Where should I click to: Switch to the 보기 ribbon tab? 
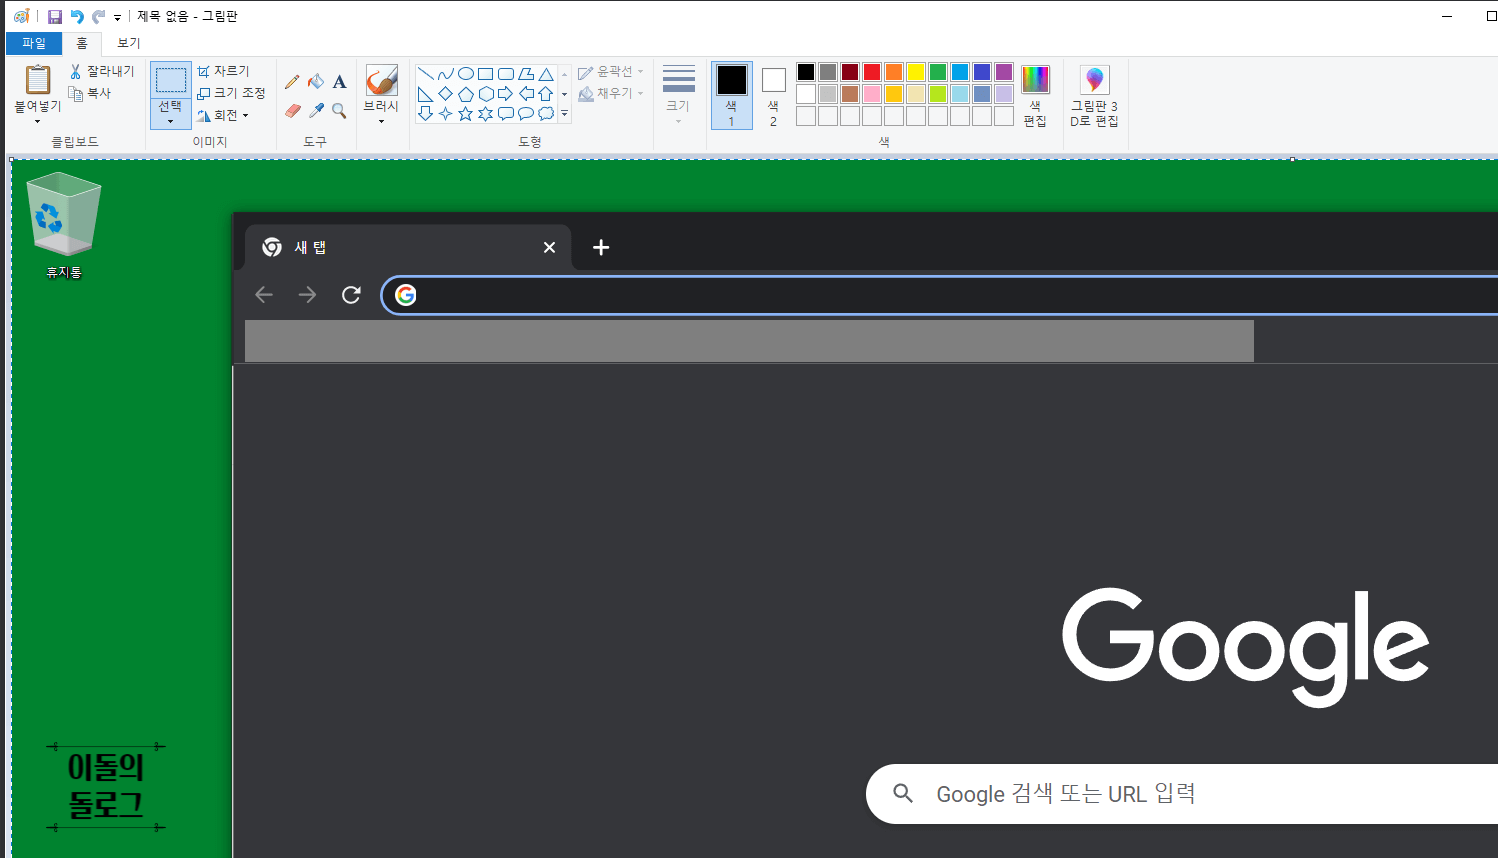click(129, 43)
